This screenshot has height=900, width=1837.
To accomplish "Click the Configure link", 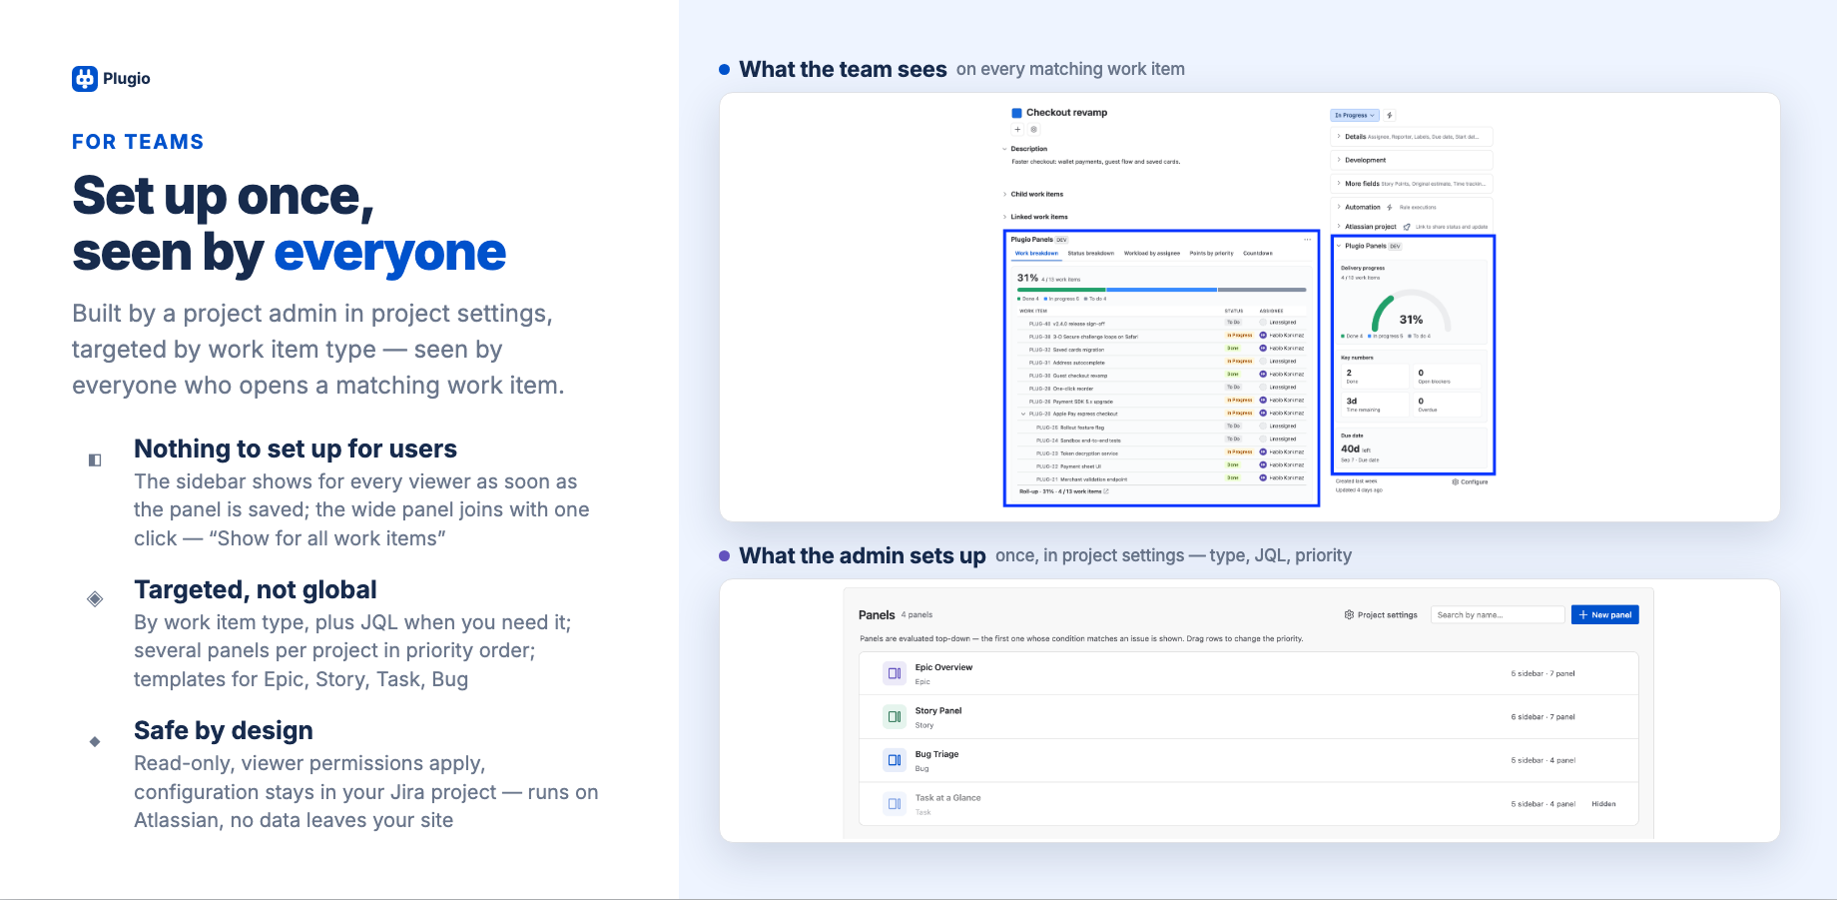I will [x=1470, y=482].
